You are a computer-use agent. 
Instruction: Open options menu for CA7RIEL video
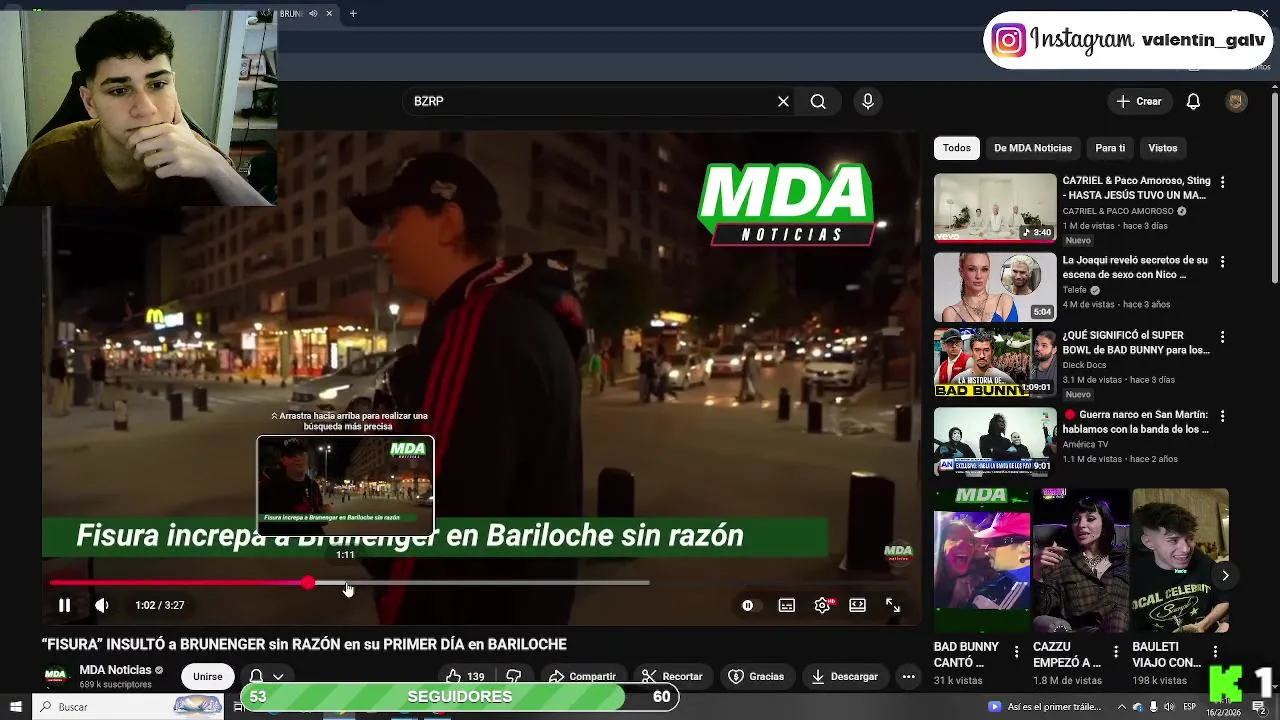(1222, 182)
